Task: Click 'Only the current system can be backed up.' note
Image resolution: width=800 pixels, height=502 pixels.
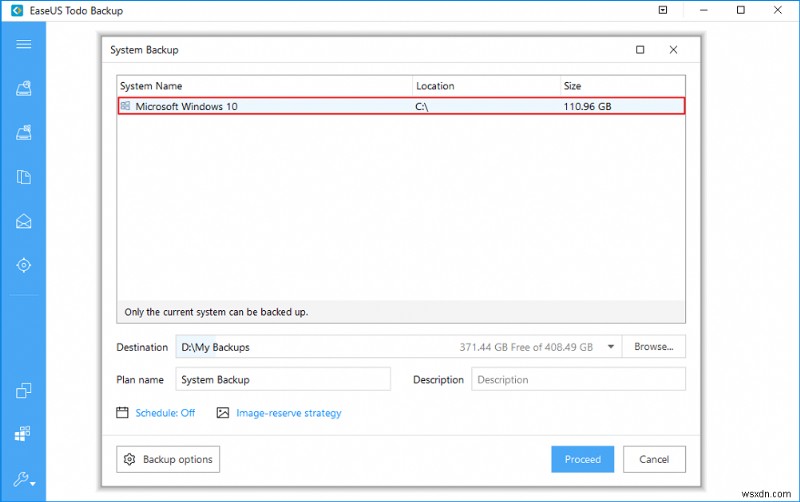Action: (216, 312)
